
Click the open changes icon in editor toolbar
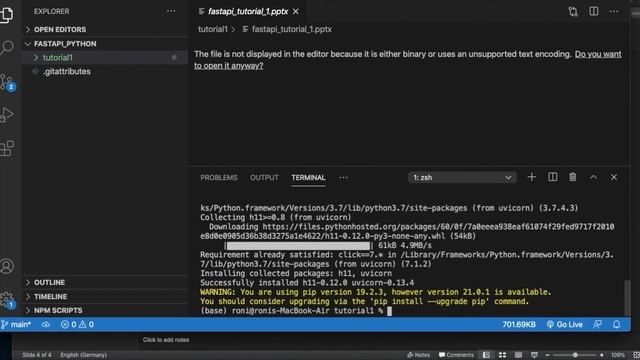(573, 11)
